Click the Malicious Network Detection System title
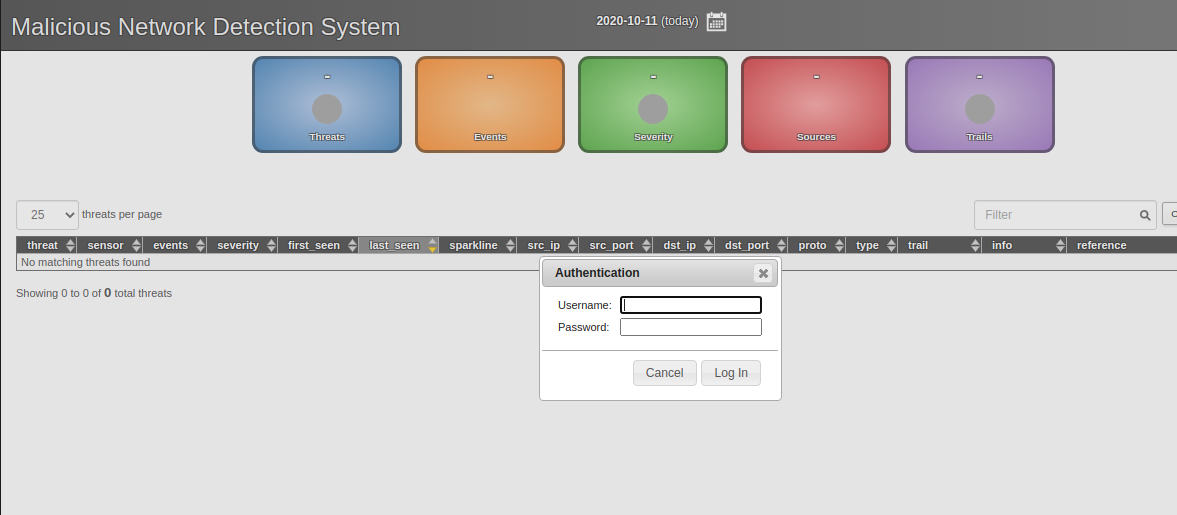Screen dimensions: 1177x515 [x=206, y=27]
